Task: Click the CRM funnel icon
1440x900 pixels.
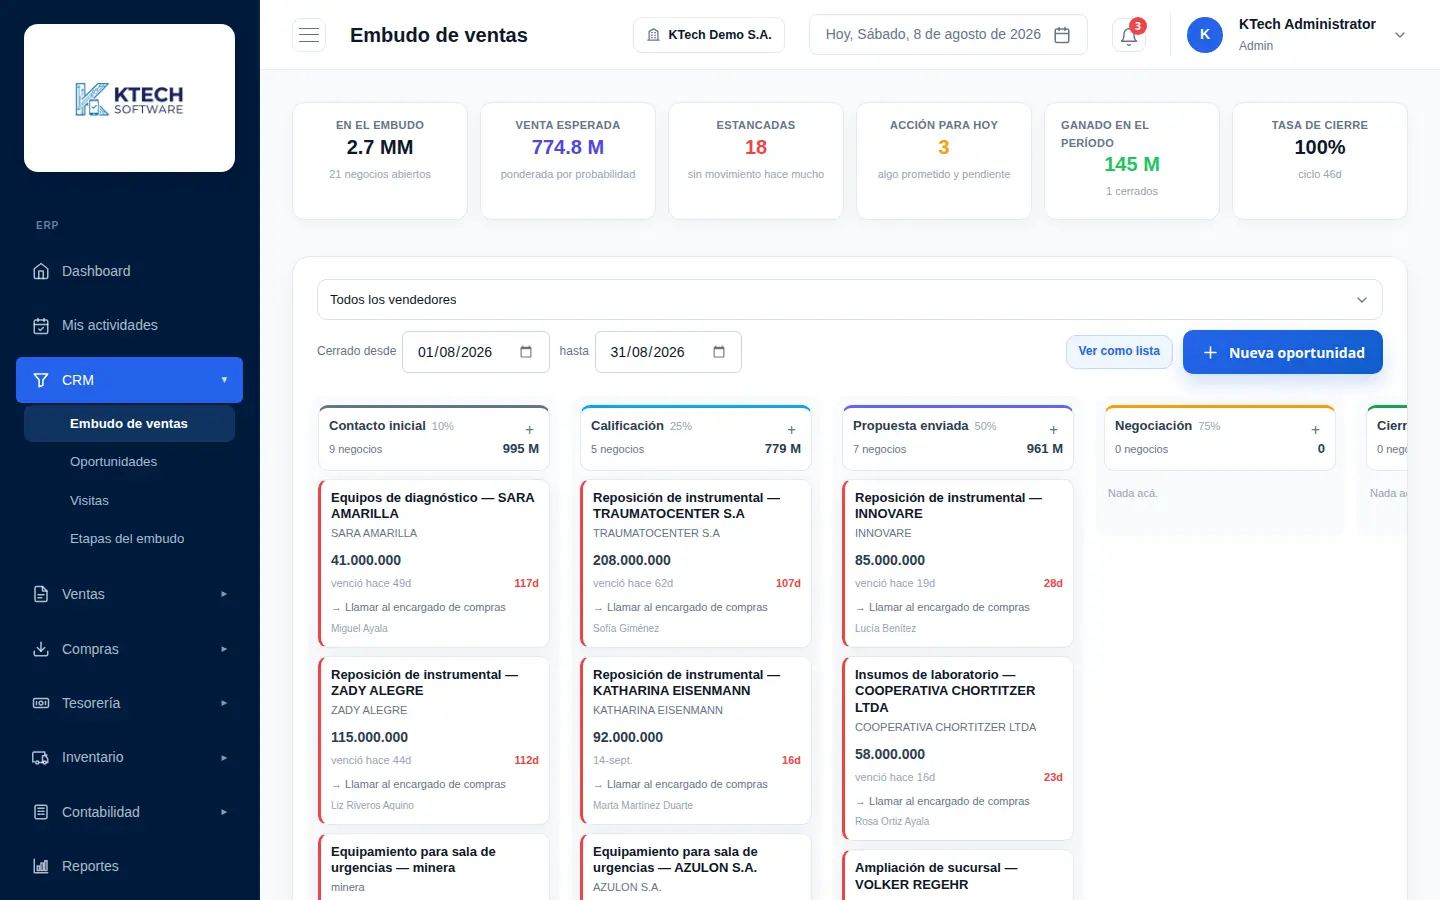Action: tap(41, 380)
